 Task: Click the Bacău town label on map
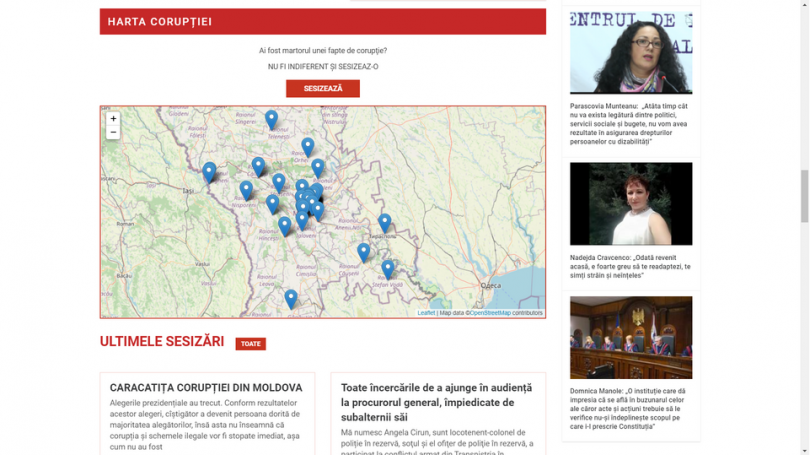pos(124,276)
